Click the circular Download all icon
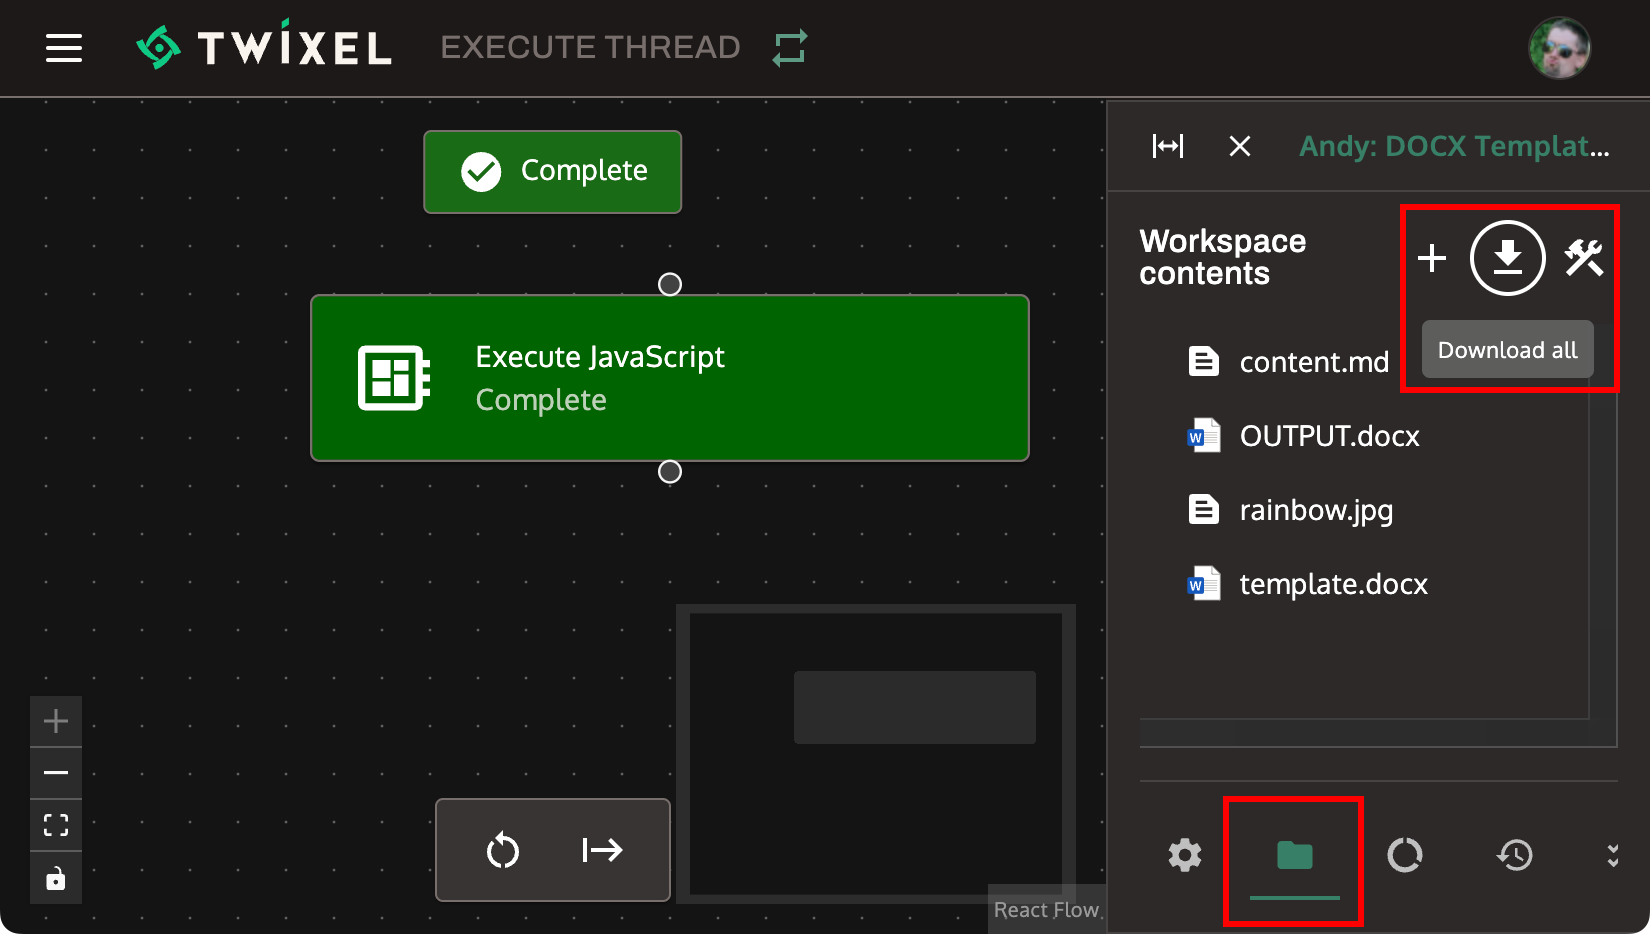This screenshot has height=934, width=1650. (x=1507, y=258)
